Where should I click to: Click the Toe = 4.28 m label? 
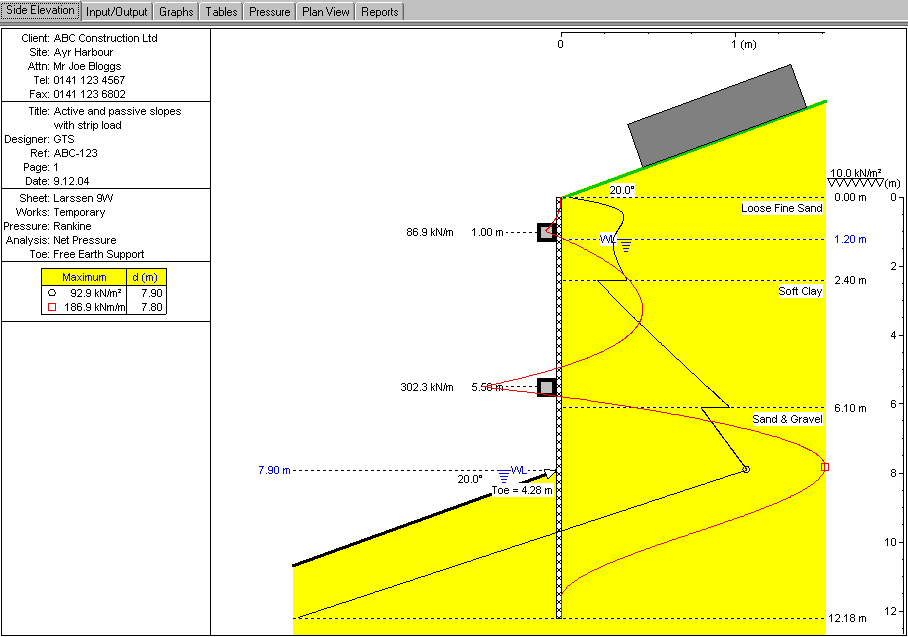[522, 490]
